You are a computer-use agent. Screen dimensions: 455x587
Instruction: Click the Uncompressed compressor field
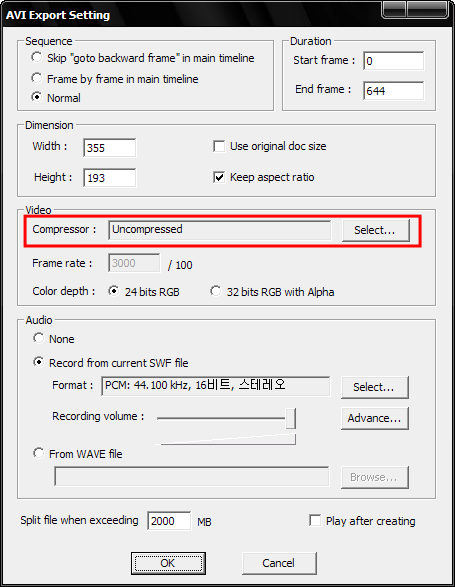220,229
